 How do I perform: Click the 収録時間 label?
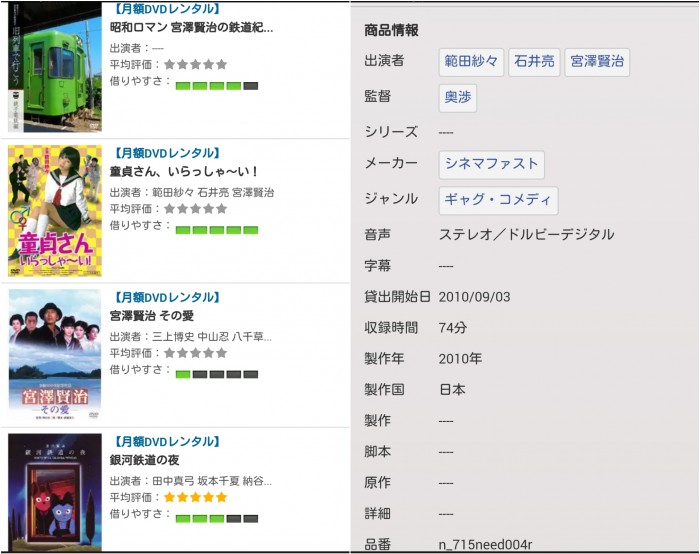tap(391, 328)
